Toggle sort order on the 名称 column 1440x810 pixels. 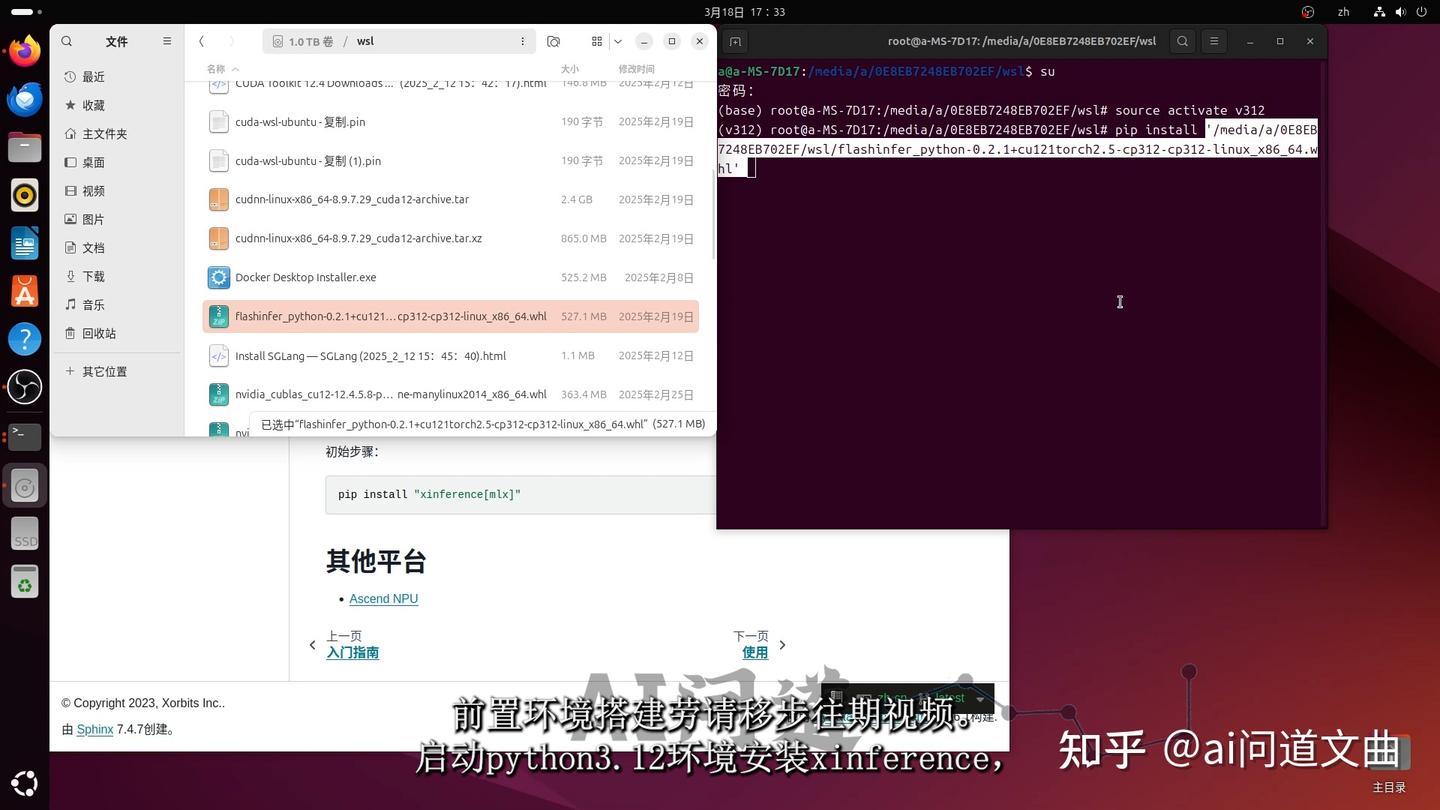(216, 69)
